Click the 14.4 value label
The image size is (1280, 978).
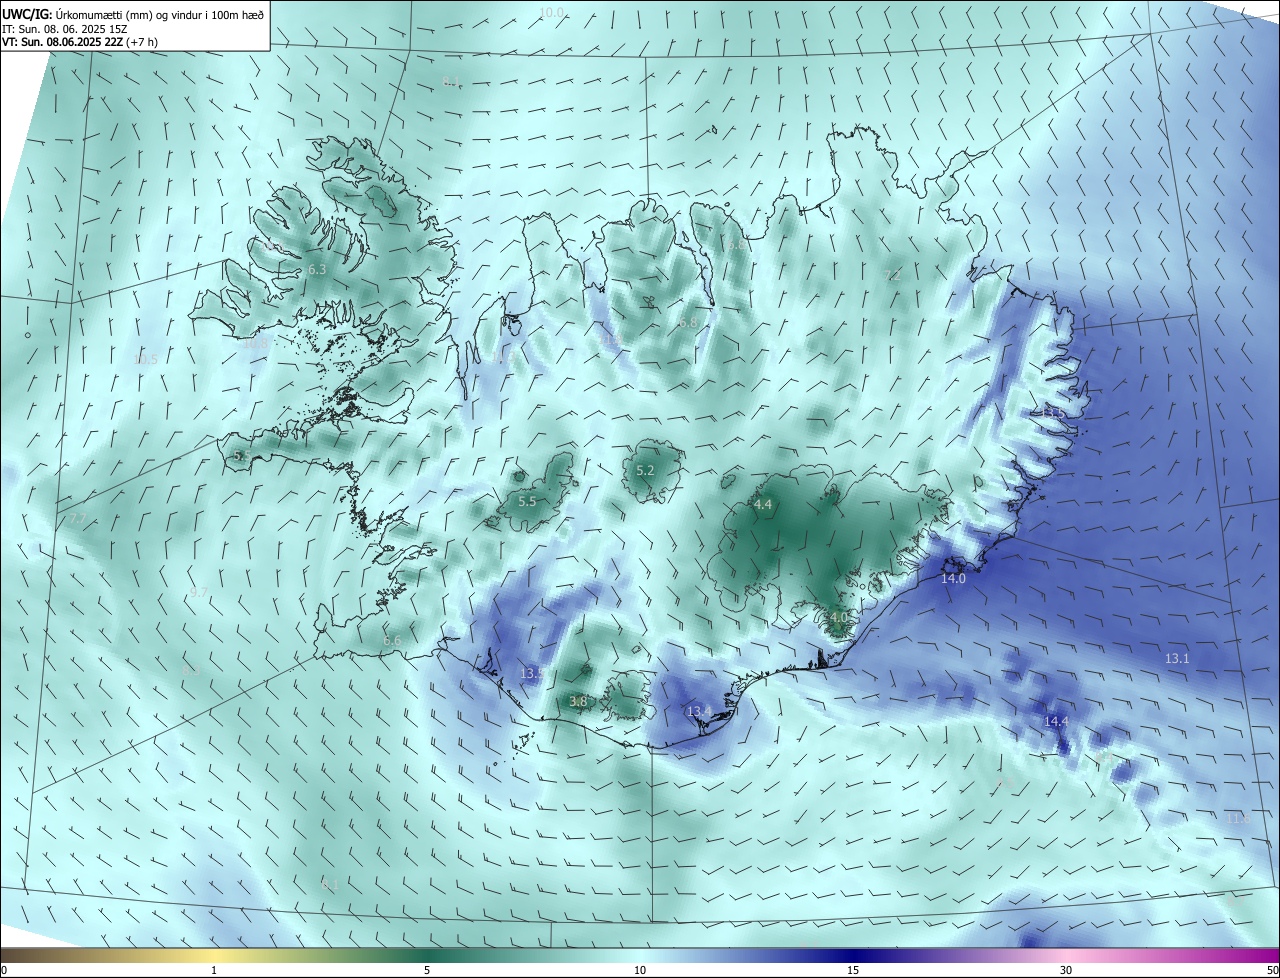(1056, 722)
